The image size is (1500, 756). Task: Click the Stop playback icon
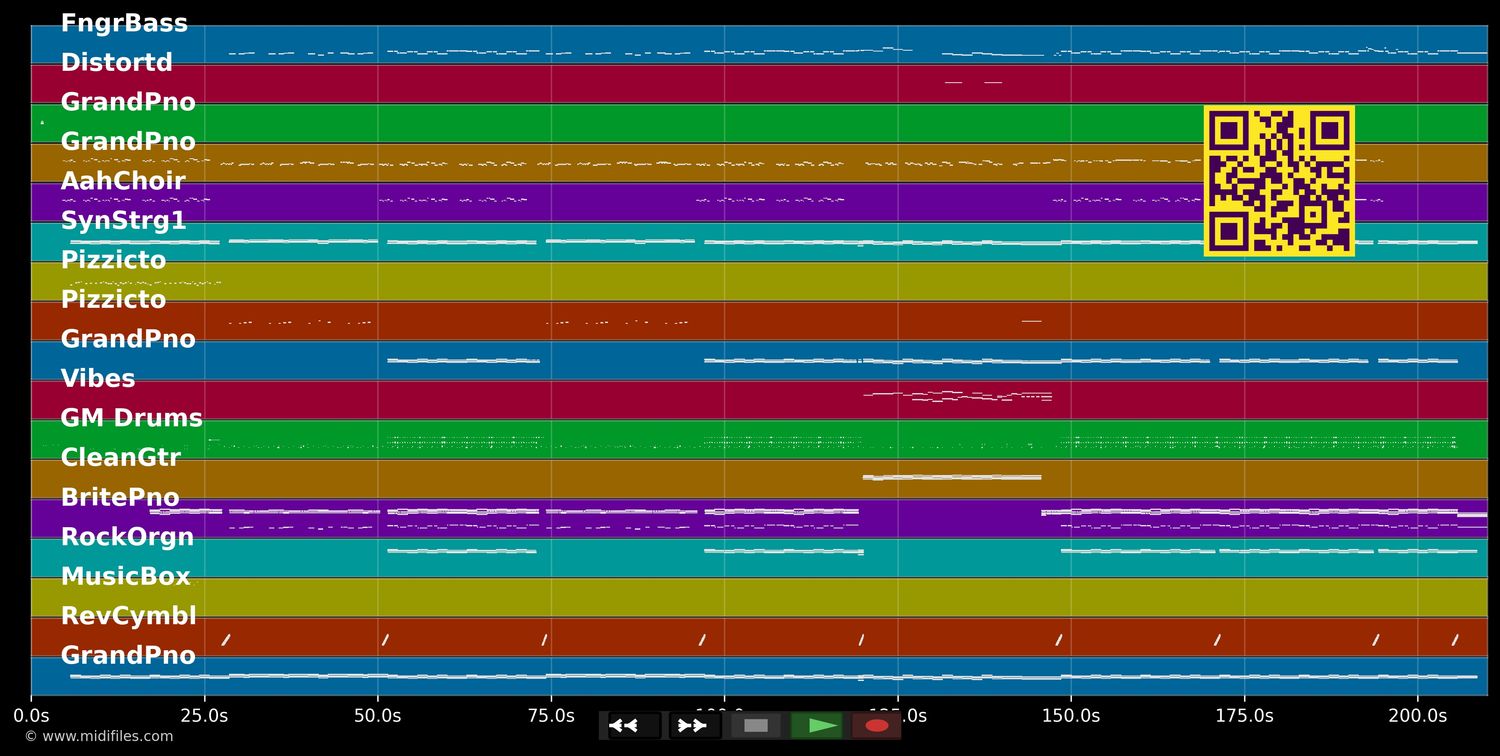pyautogui.click(x=755, y=725)
